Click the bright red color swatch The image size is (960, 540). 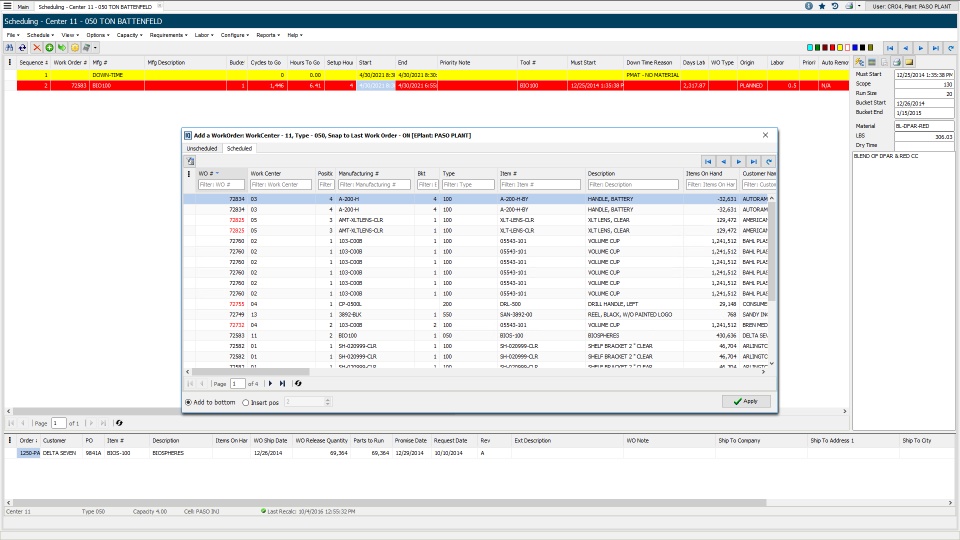[x=832, y=48]
